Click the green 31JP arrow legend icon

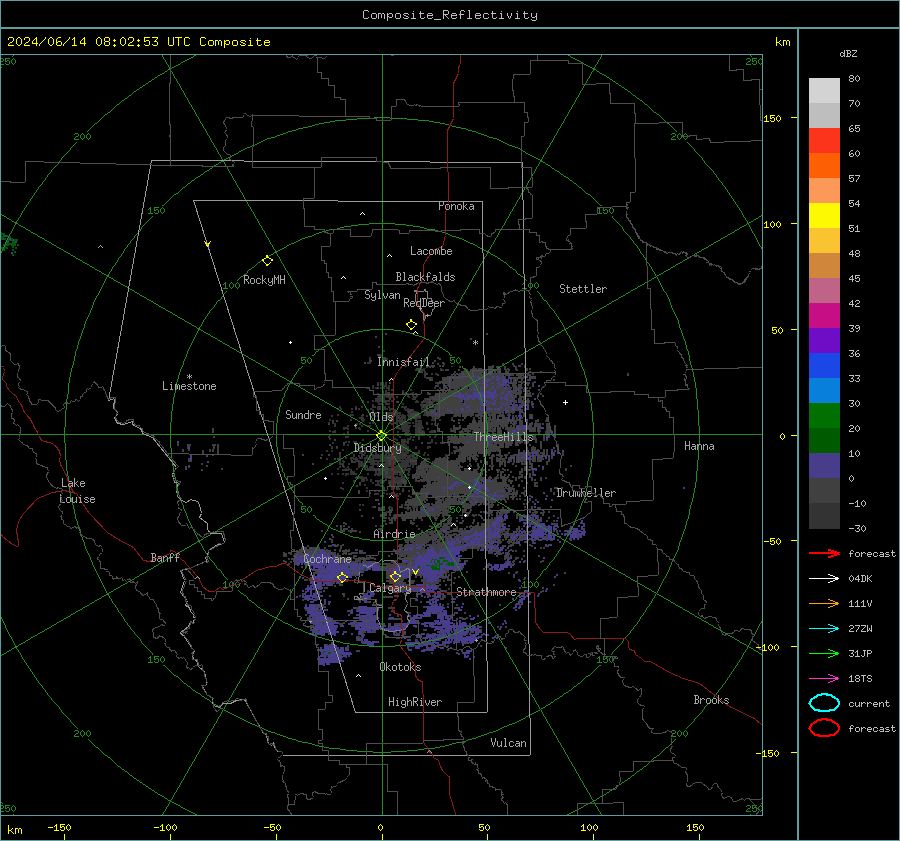click(x=824, y=653)
